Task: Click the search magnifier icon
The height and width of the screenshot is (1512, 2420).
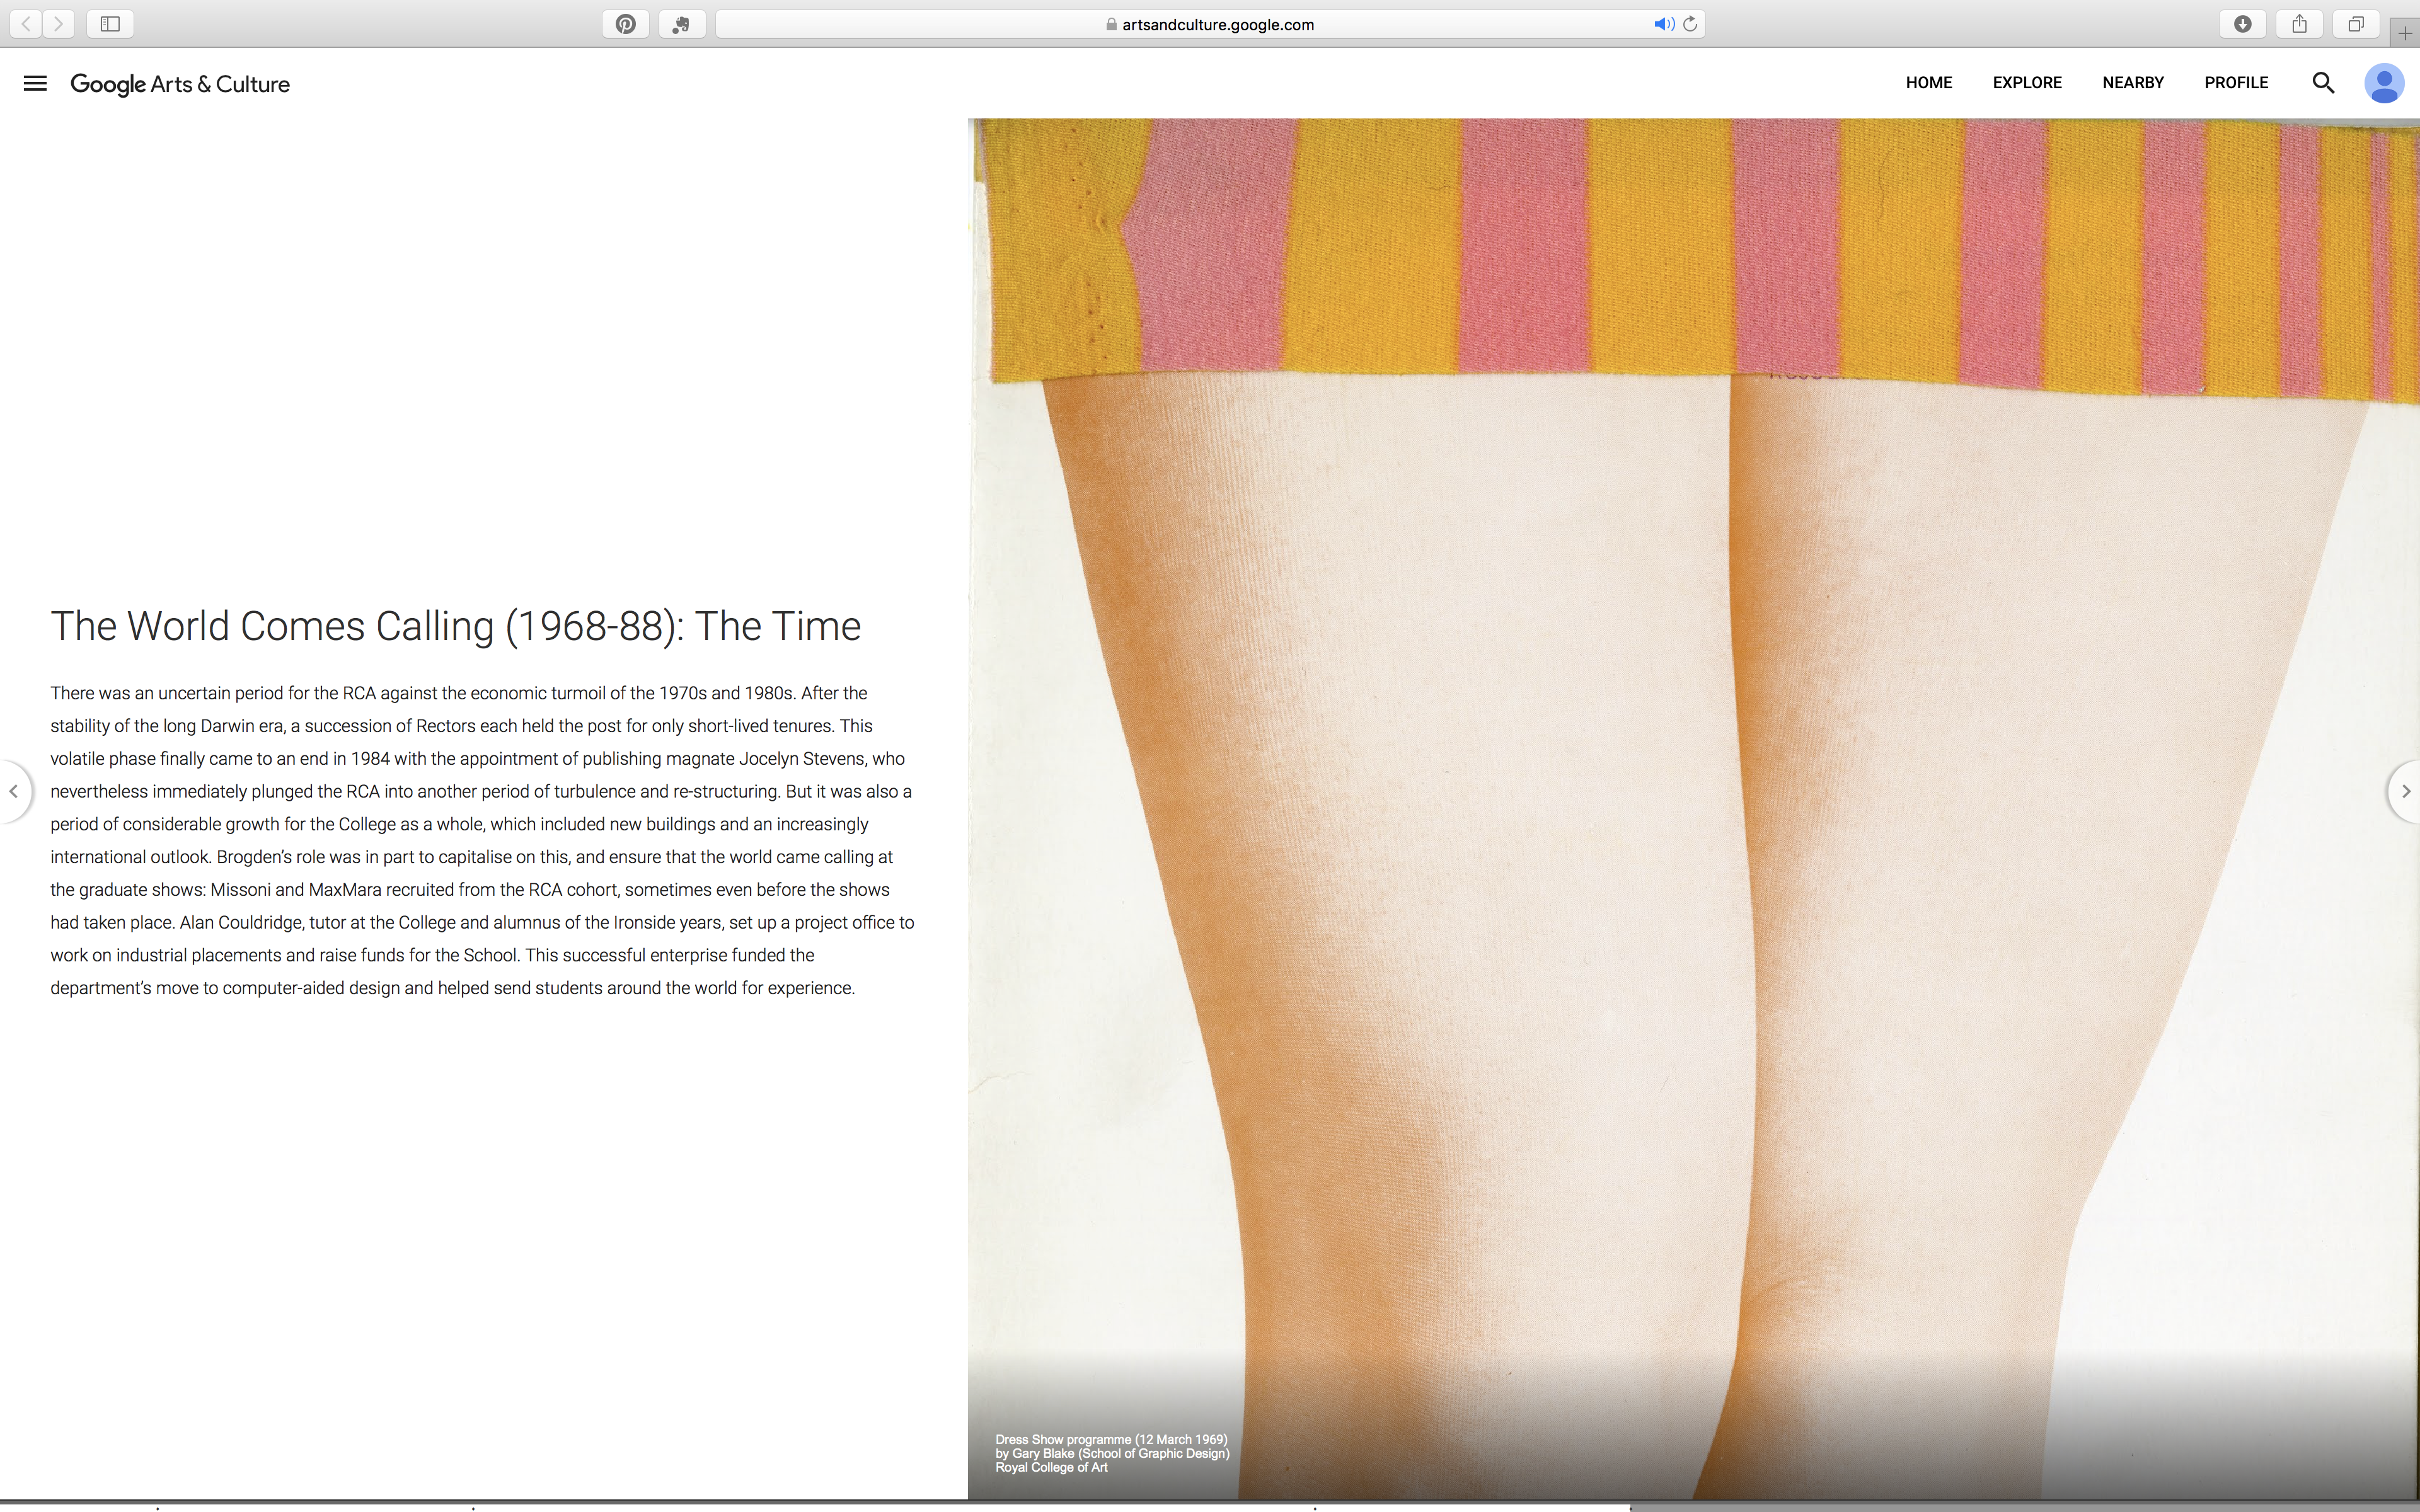Action: (2323, 83)
